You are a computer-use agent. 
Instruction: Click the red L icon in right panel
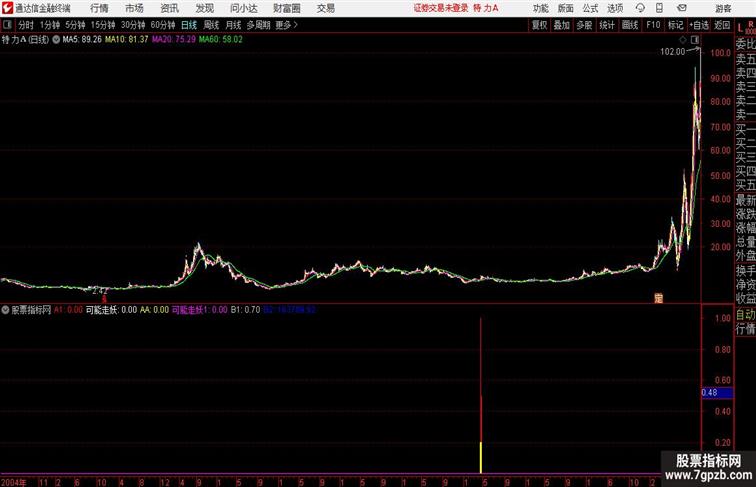[740, 27]
